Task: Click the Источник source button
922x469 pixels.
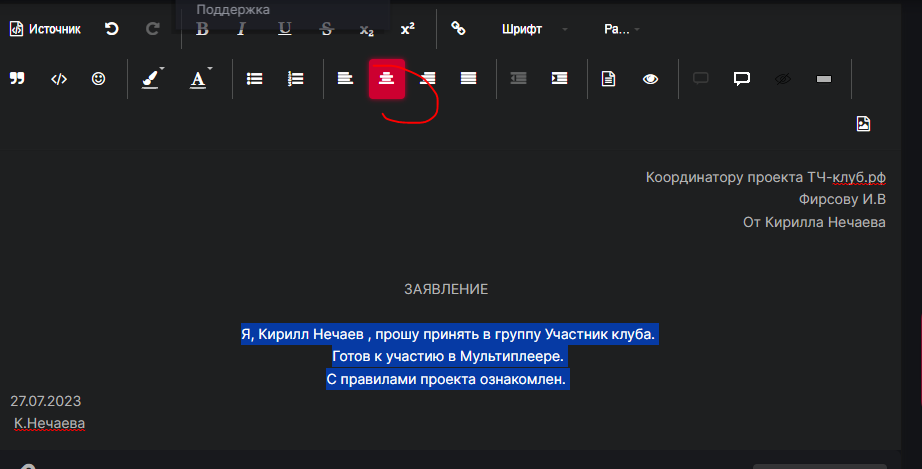Action: tap(45, 29)
